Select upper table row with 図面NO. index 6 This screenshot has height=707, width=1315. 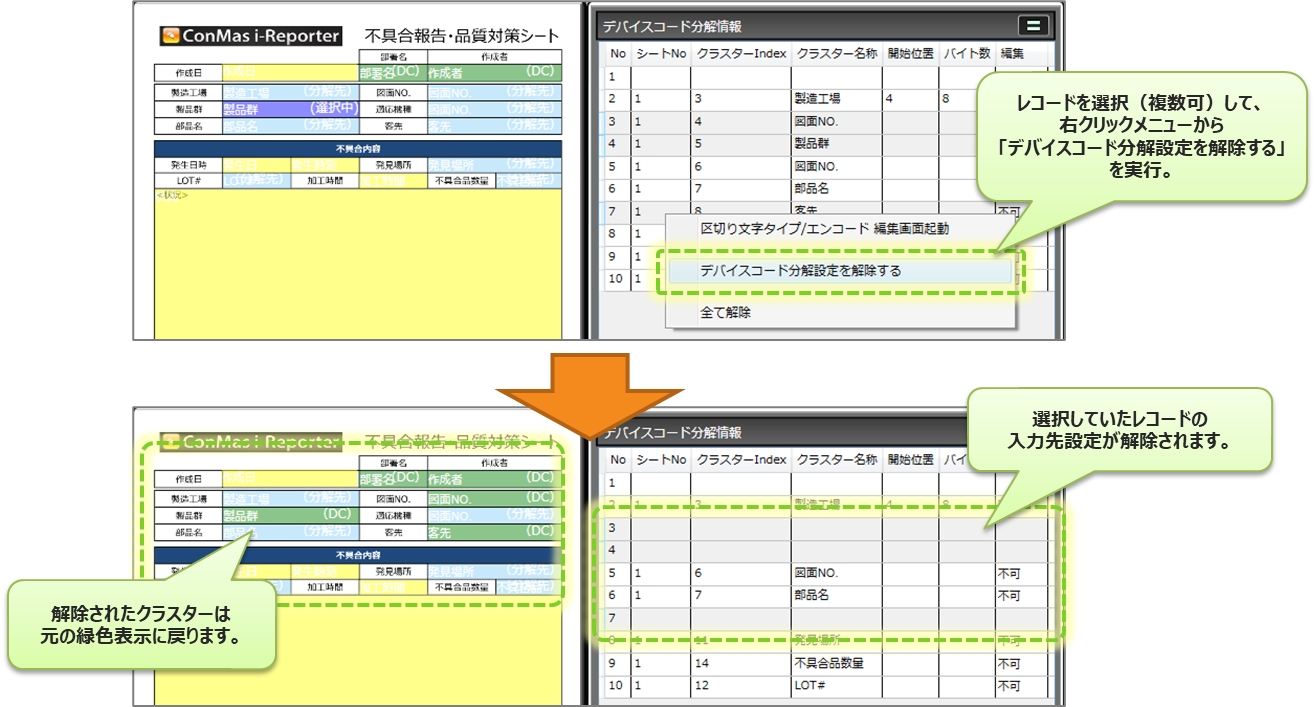(x=826, y=165)
